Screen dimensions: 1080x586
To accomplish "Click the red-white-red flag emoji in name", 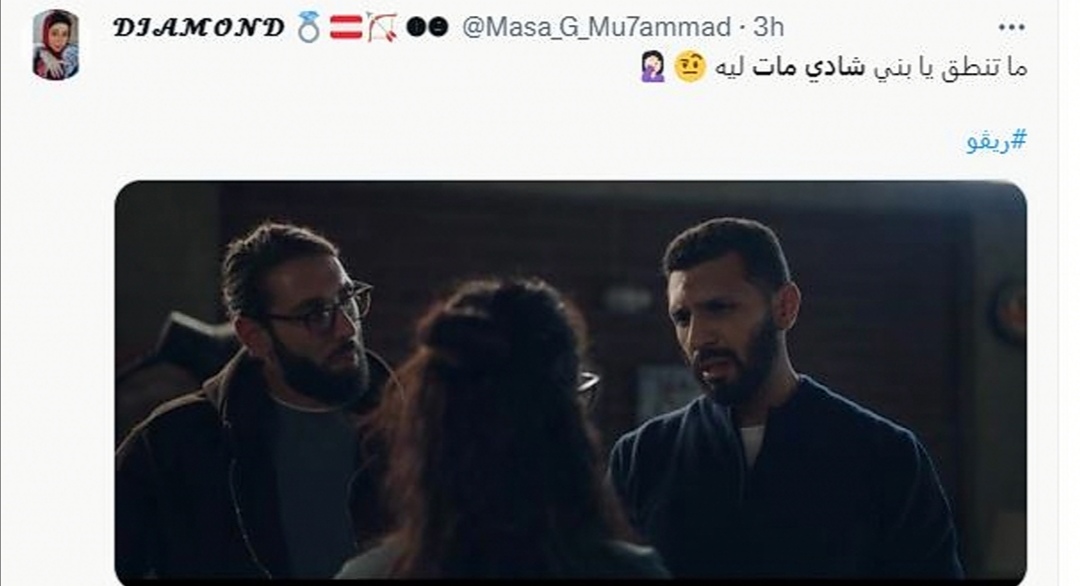I will [x=346, y=28].
